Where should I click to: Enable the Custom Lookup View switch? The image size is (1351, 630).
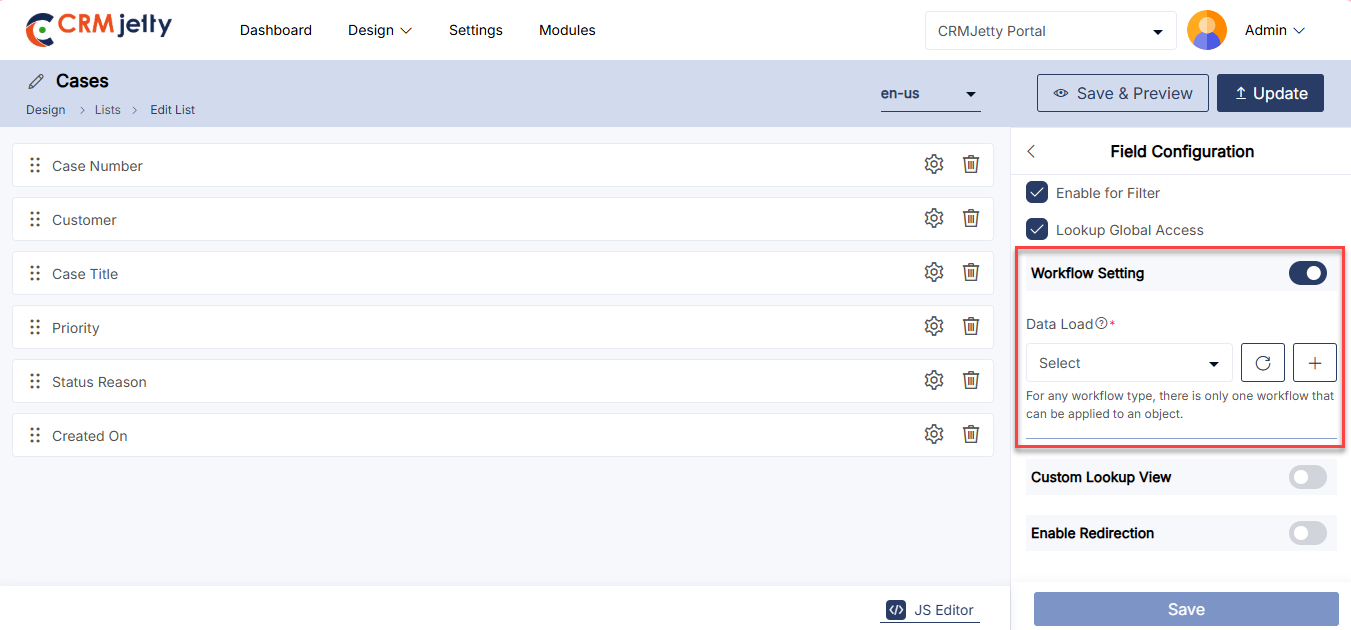pos(1307,477)
